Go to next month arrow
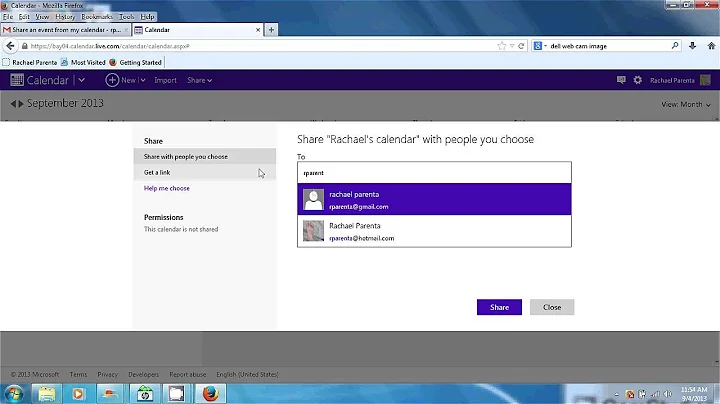The width and height of the screenshot is (720, 404). 21,104
